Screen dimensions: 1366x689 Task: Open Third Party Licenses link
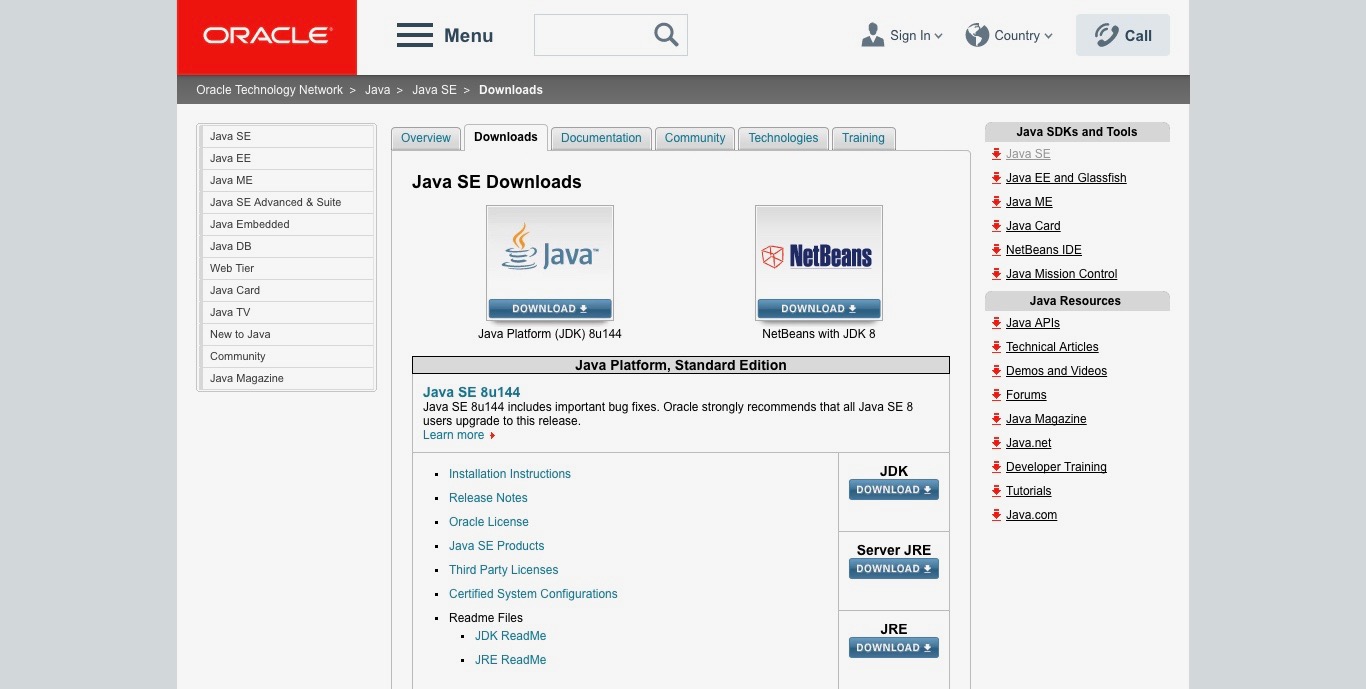pyautogui.click(x=504, y=570)
